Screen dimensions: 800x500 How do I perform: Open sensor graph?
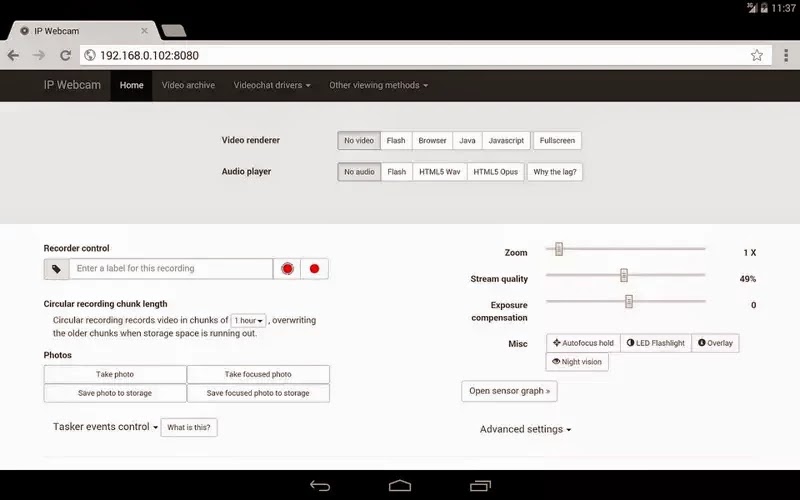tap(509, 391)
